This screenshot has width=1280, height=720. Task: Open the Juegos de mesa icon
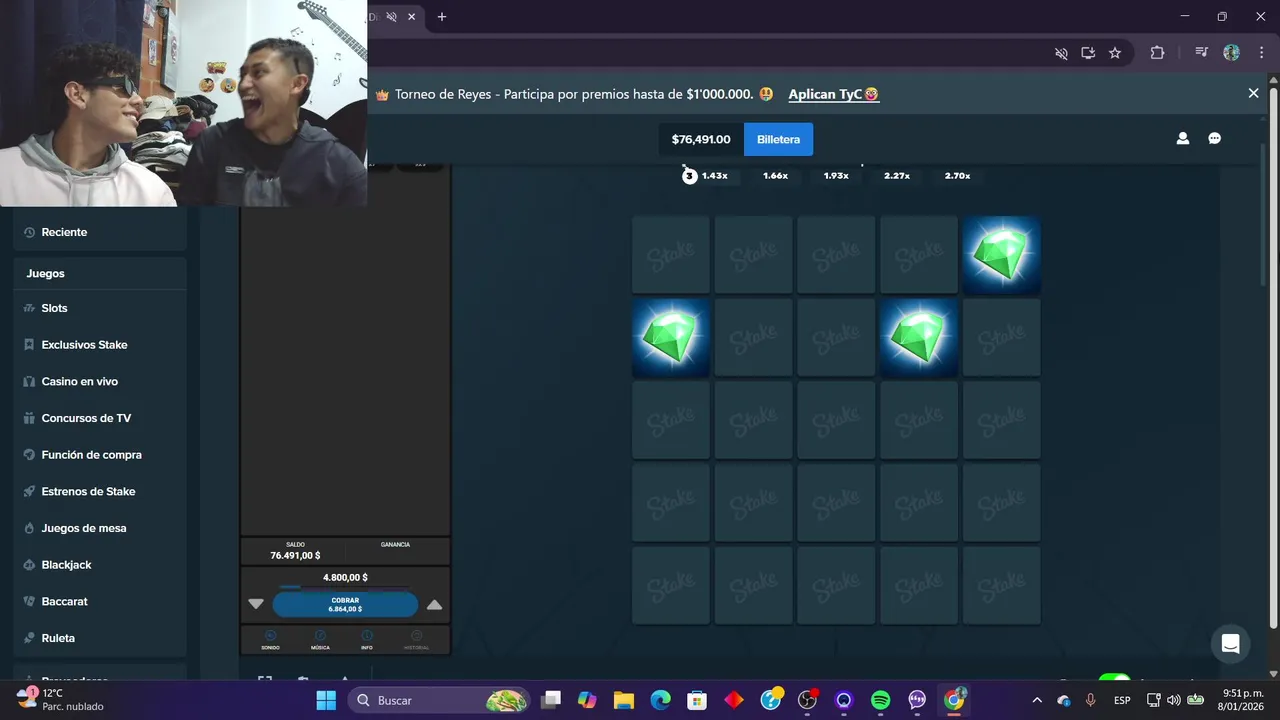(x=29, y=528)
